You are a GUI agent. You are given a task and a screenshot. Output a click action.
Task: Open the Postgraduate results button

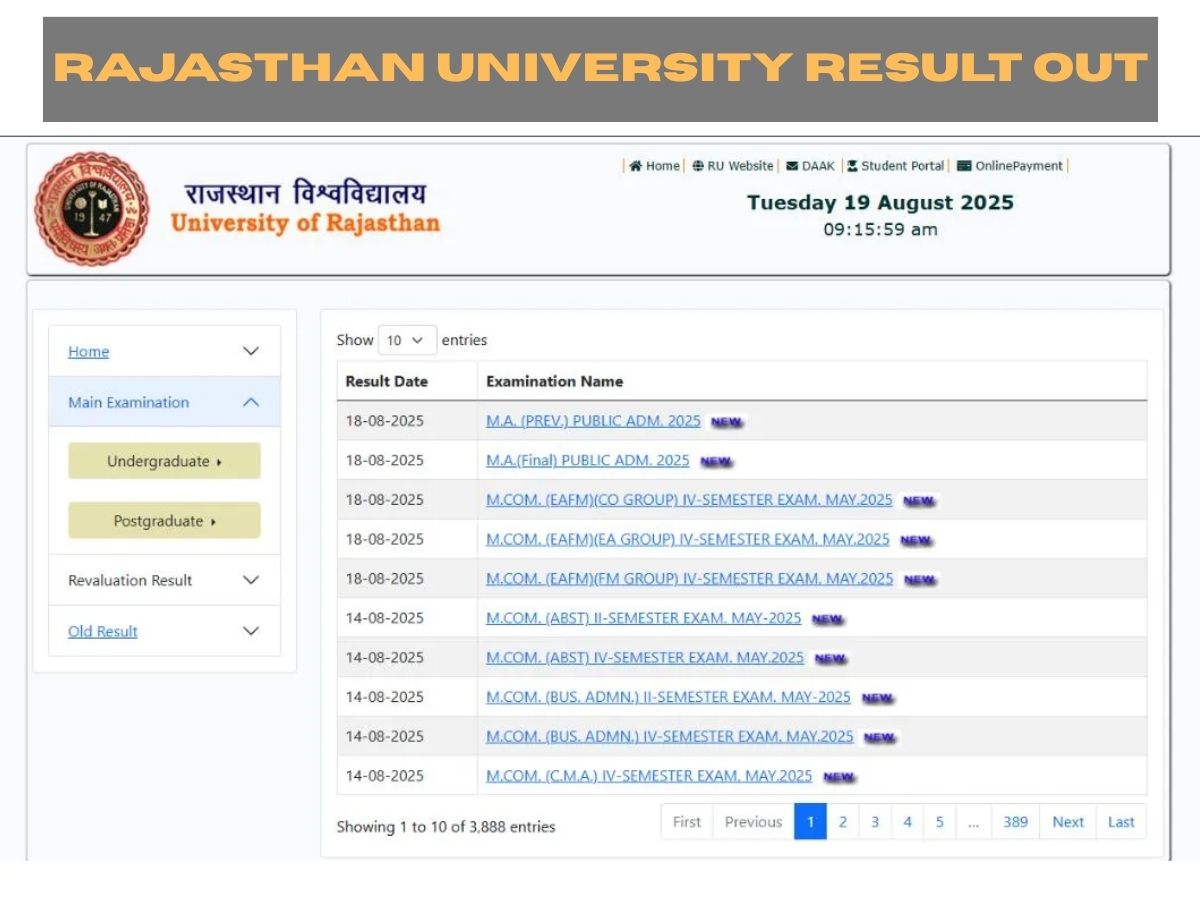tap(164, 521)
